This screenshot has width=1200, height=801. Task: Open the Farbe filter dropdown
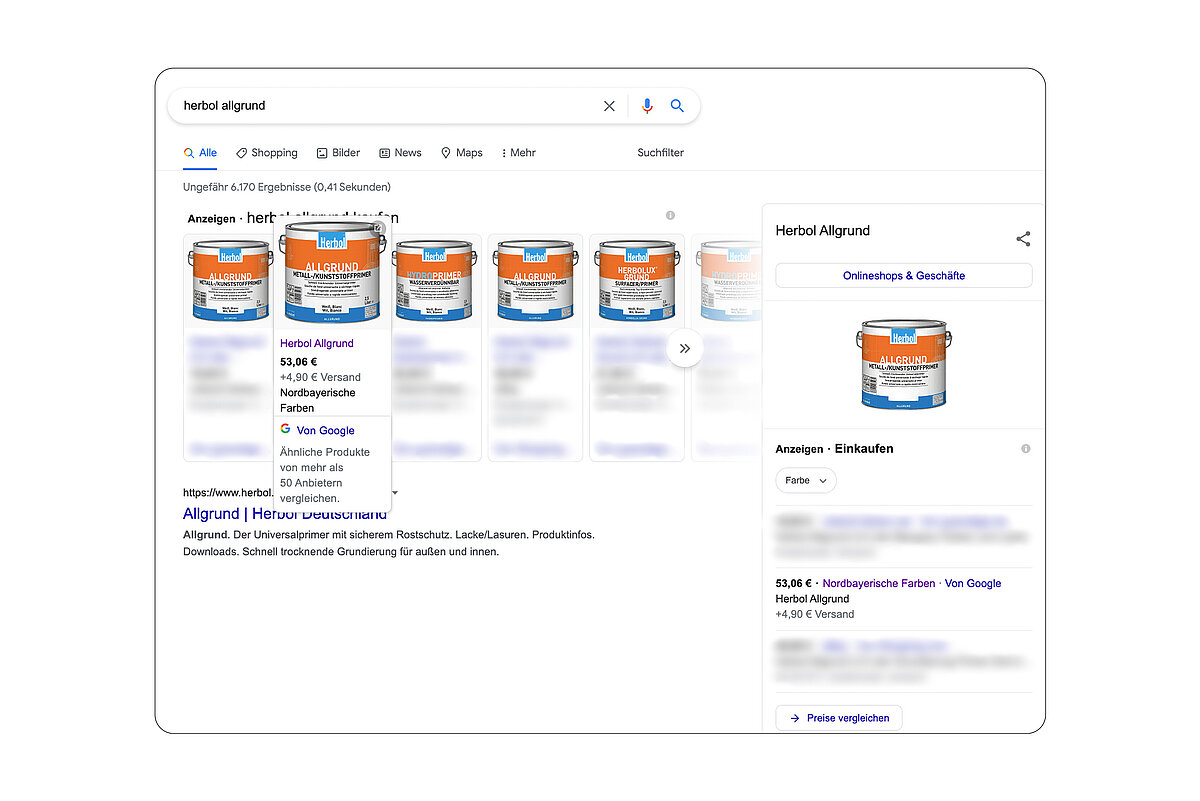(806, 481)
